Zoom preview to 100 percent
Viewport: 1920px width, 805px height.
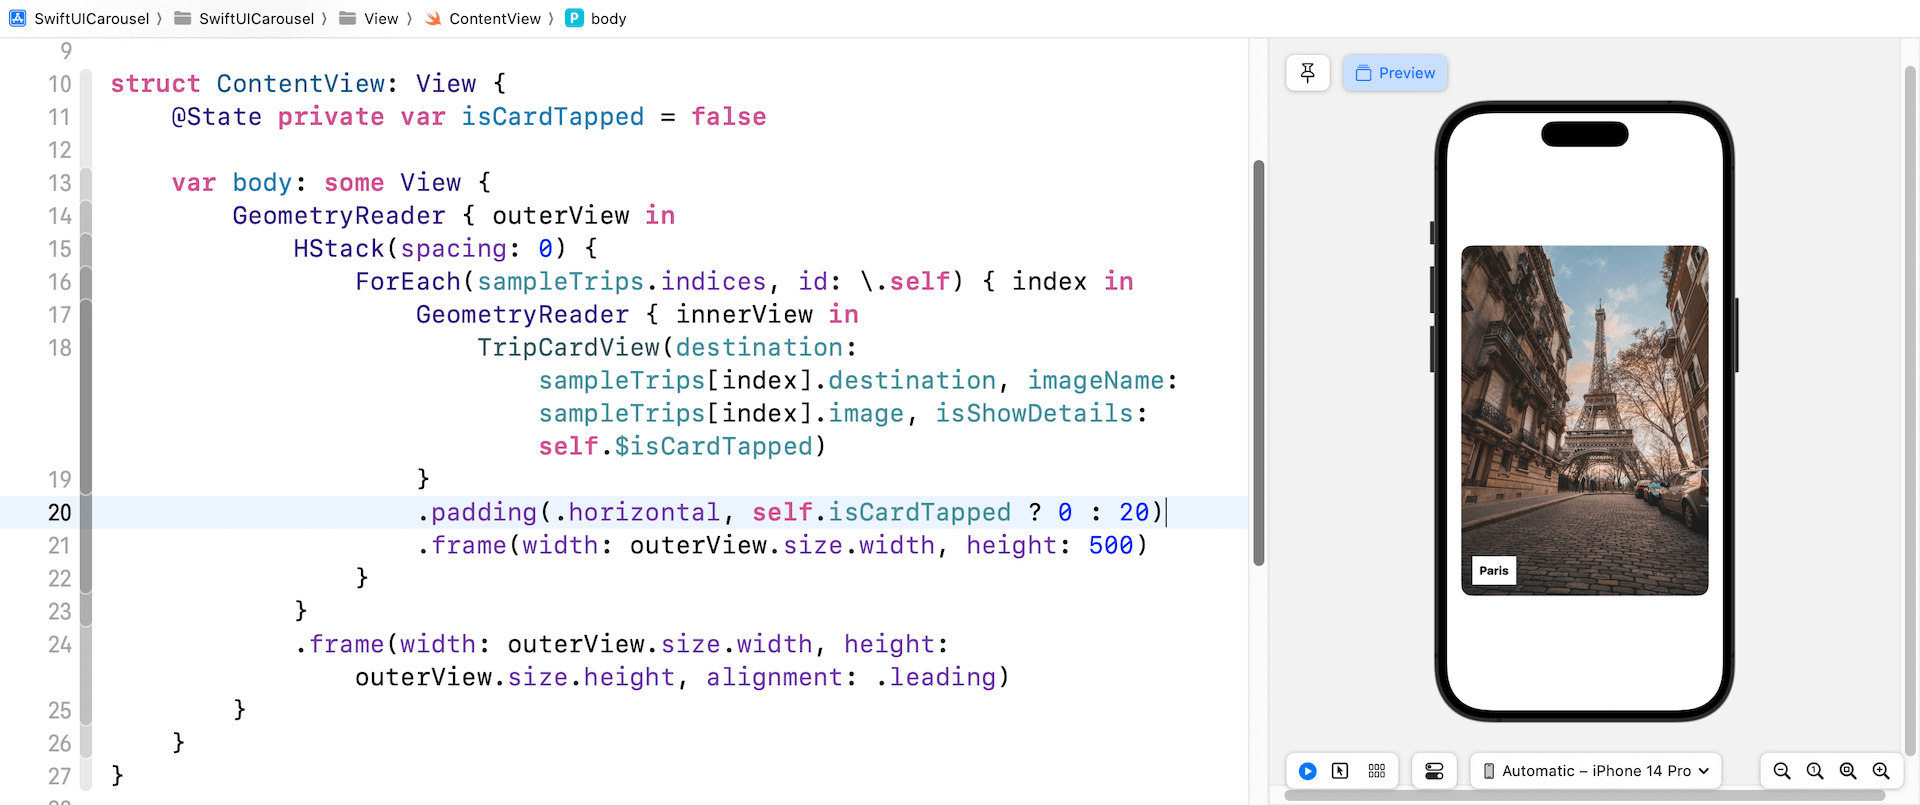[x=1815, y=771]
